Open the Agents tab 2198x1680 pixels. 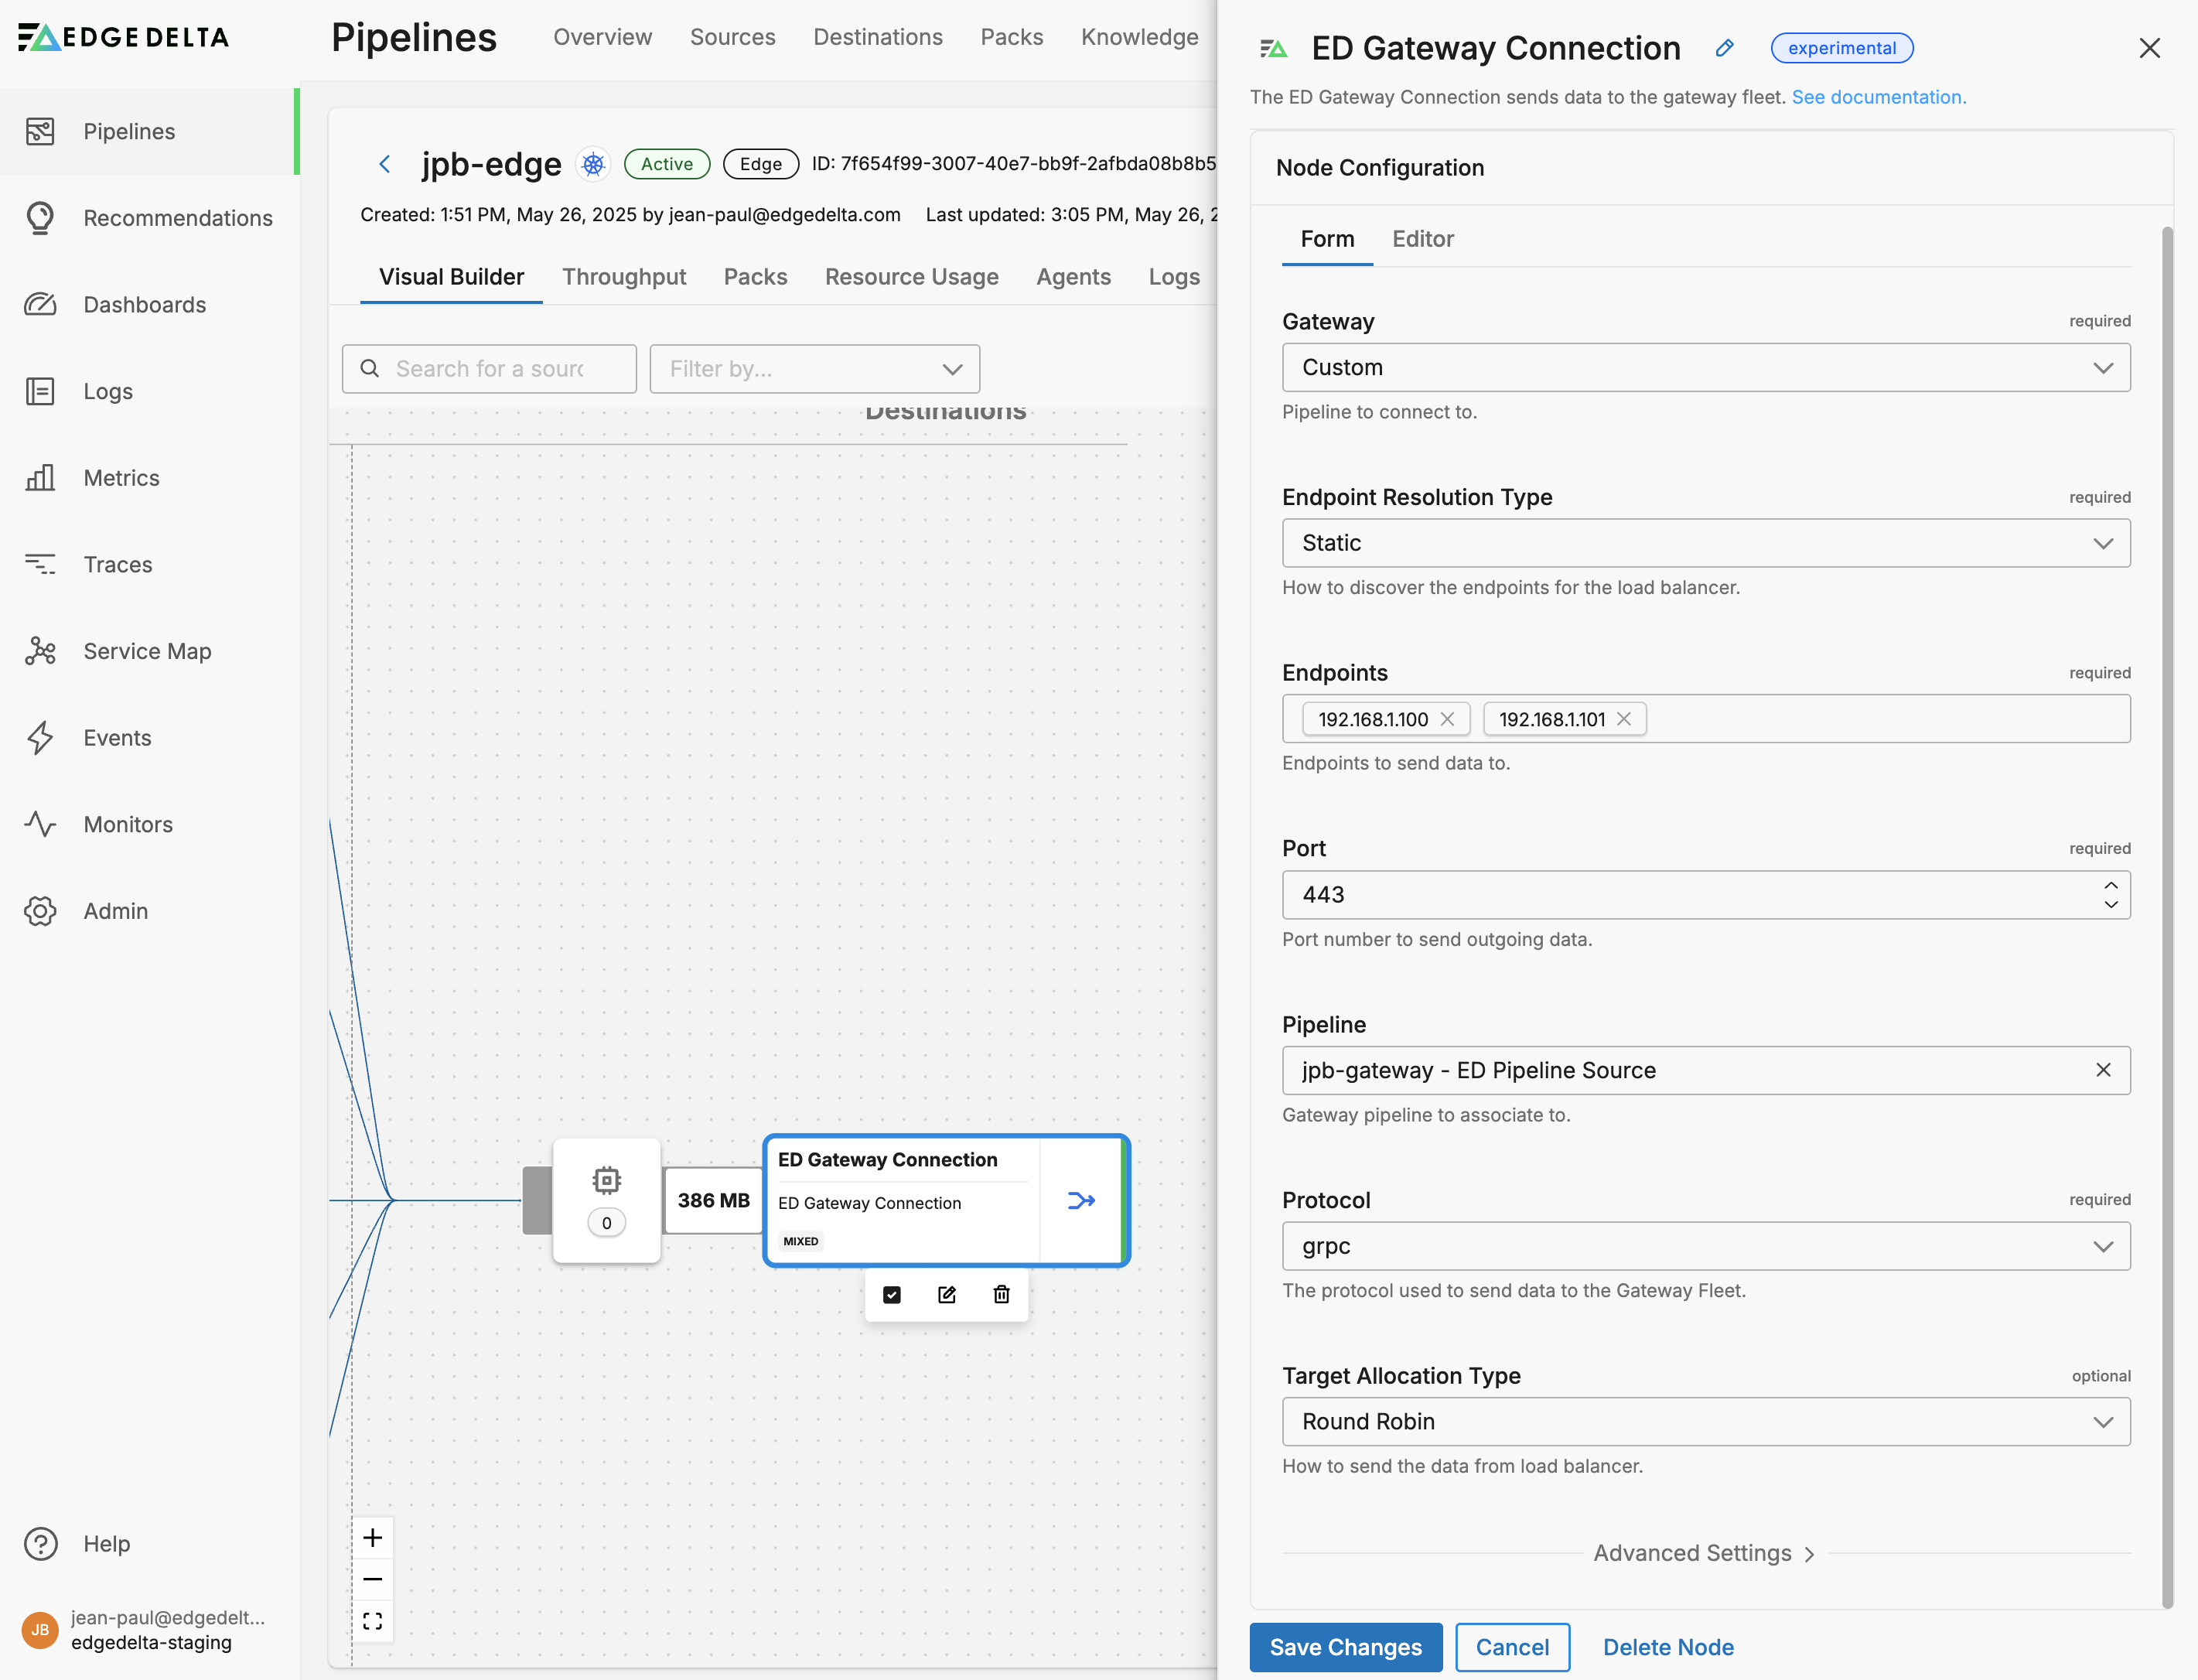[x=1073, y=277]
